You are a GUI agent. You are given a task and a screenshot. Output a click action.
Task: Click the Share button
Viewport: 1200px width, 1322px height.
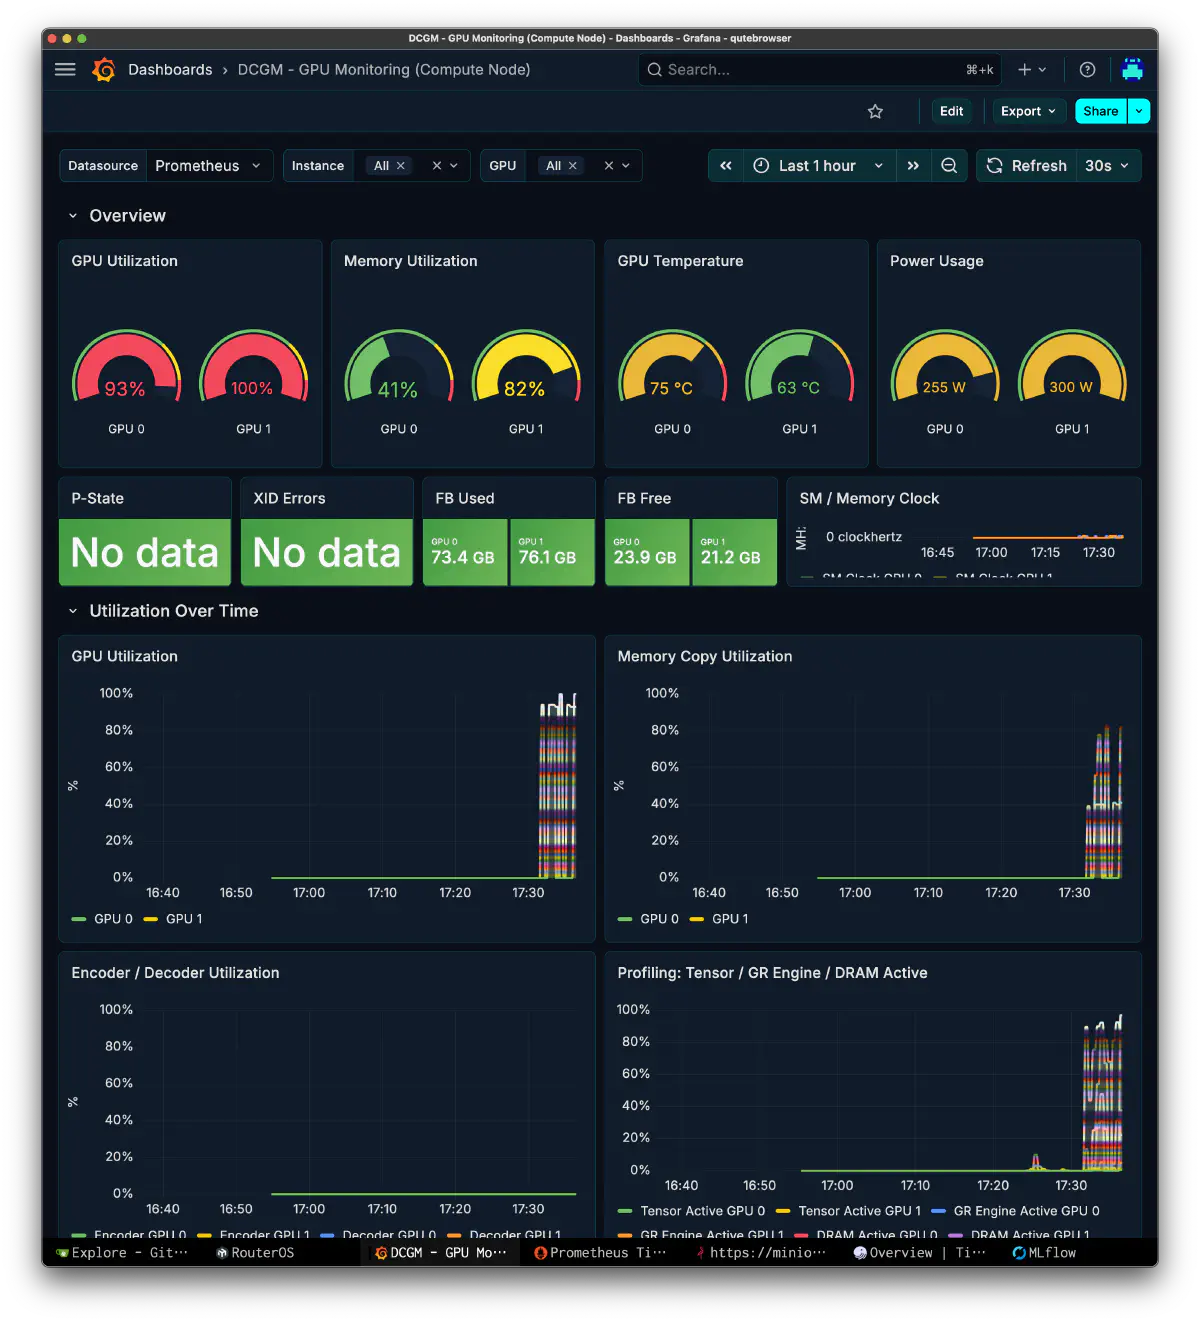pyautogui.click(x=1100, y=111)
